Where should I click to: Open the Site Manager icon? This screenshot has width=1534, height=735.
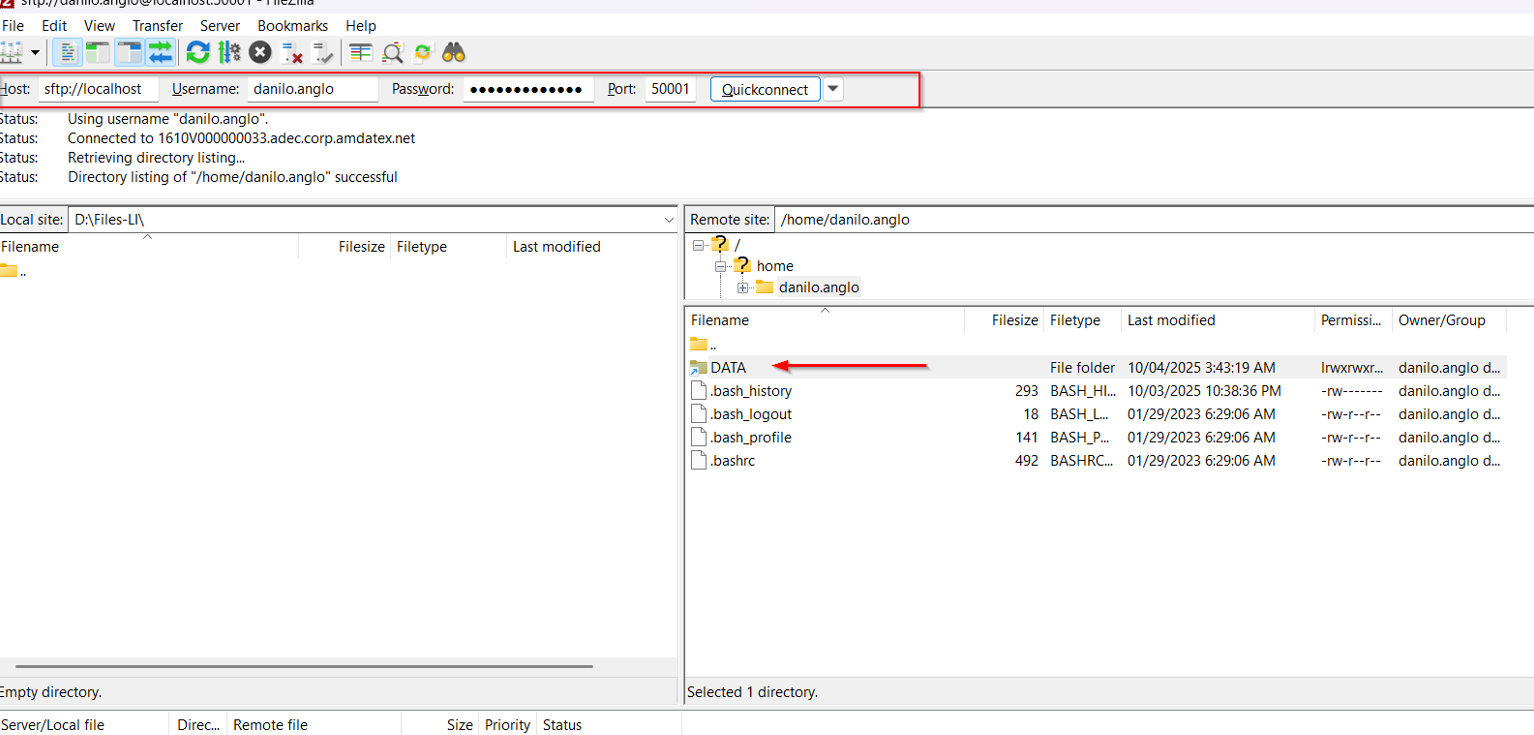pos(11,52)
